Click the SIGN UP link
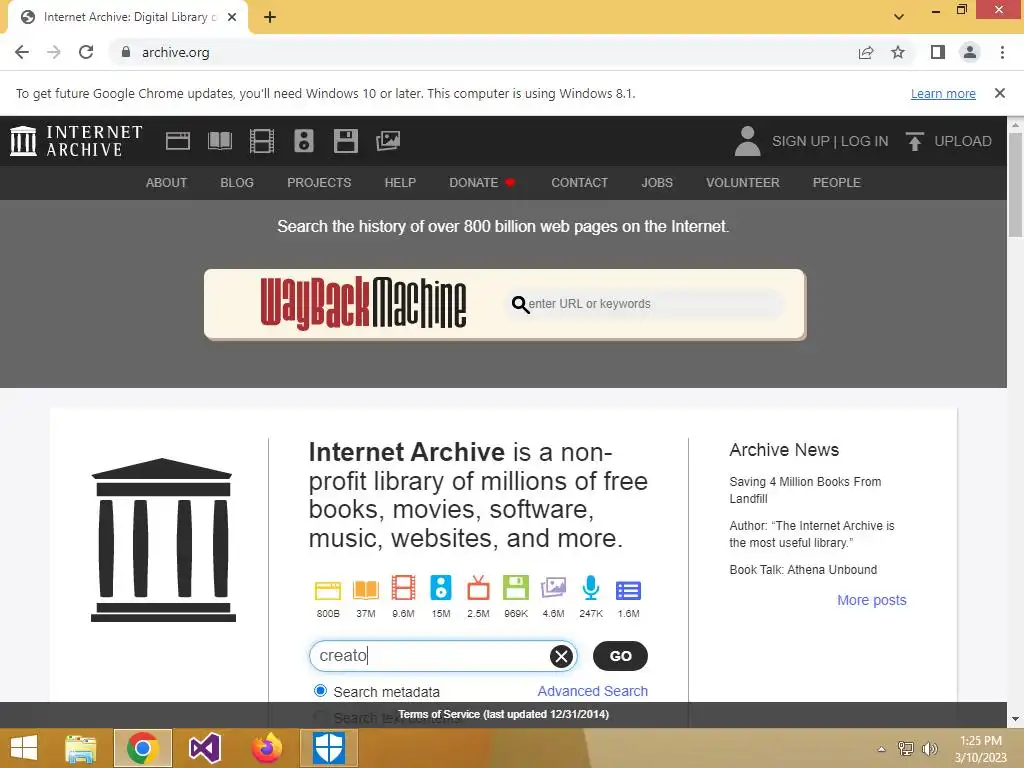 801,141
